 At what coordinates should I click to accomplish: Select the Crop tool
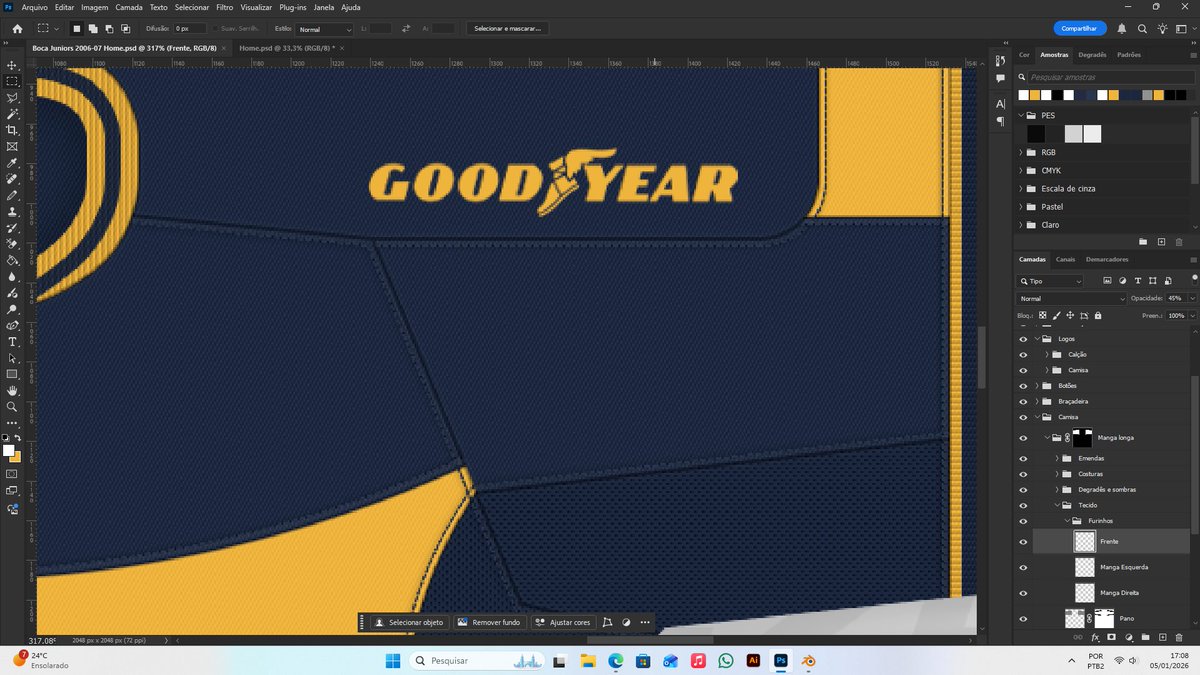(12, 130)
